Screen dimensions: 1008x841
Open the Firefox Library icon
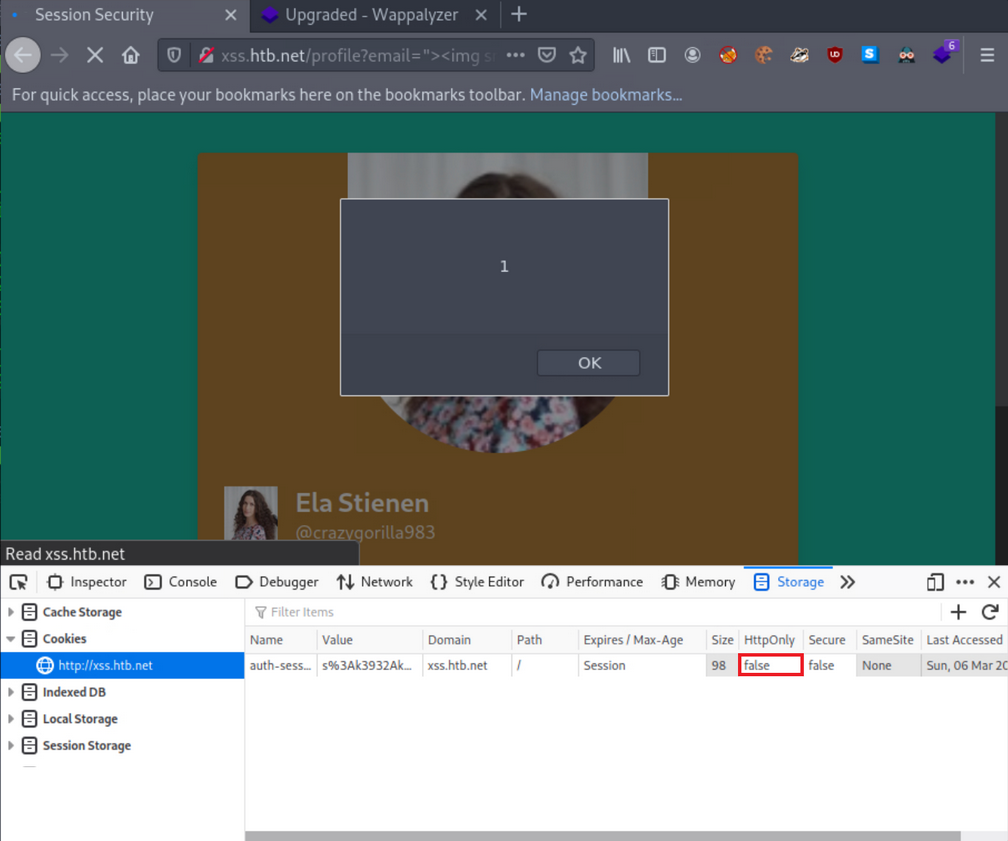620,54
